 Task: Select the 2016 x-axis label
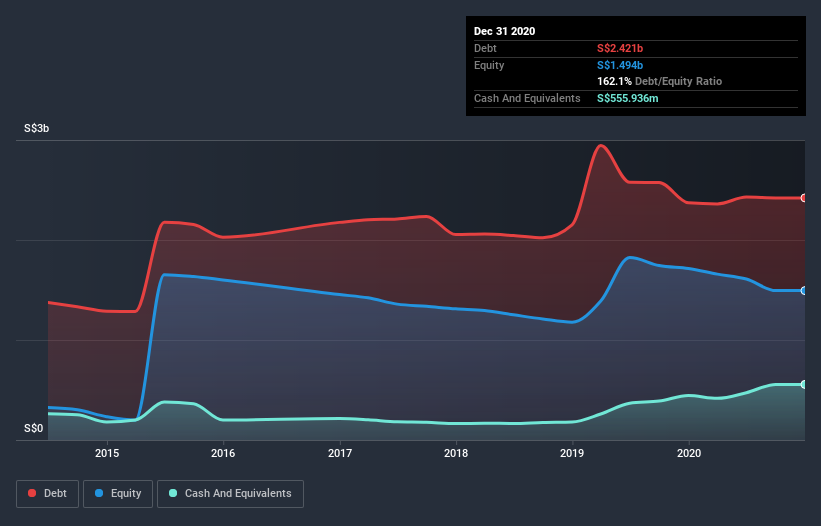pyautogui.click(x=223, y=453)
